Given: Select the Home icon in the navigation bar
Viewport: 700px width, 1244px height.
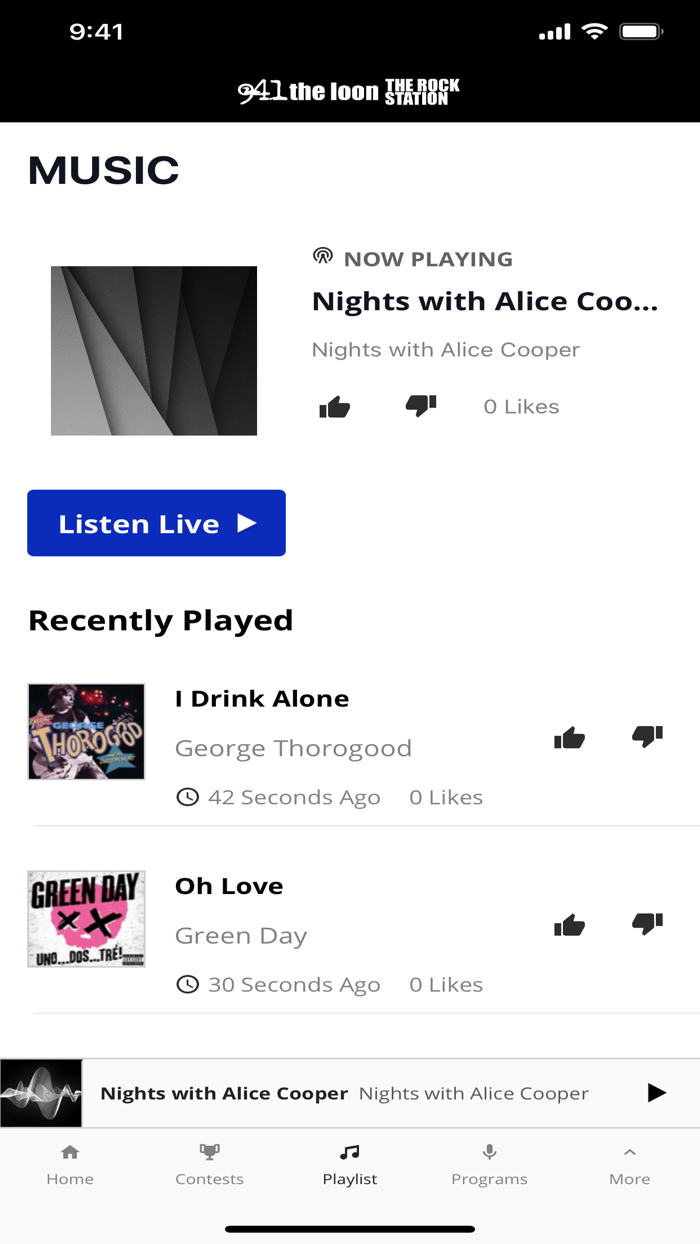Looking at the screenshot, I should coord(70,1151).
